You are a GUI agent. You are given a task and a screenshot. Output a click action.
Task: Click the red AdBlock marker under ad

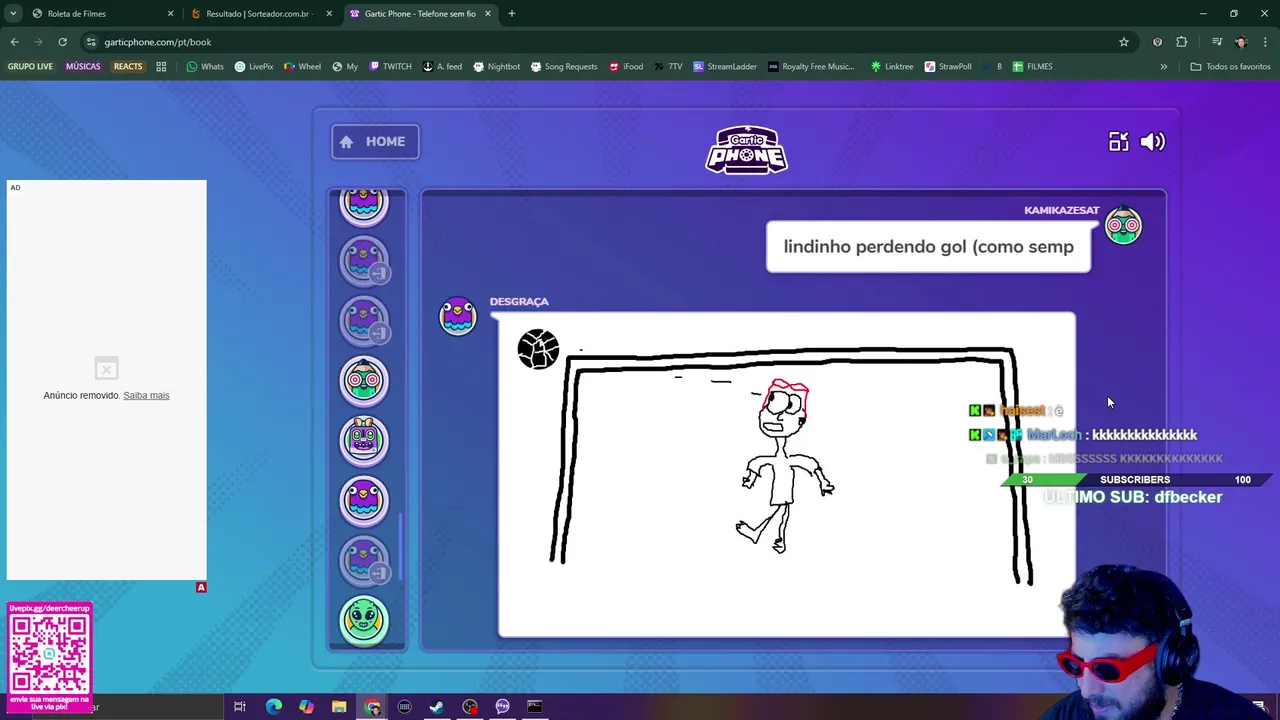(x=201, y=587)
